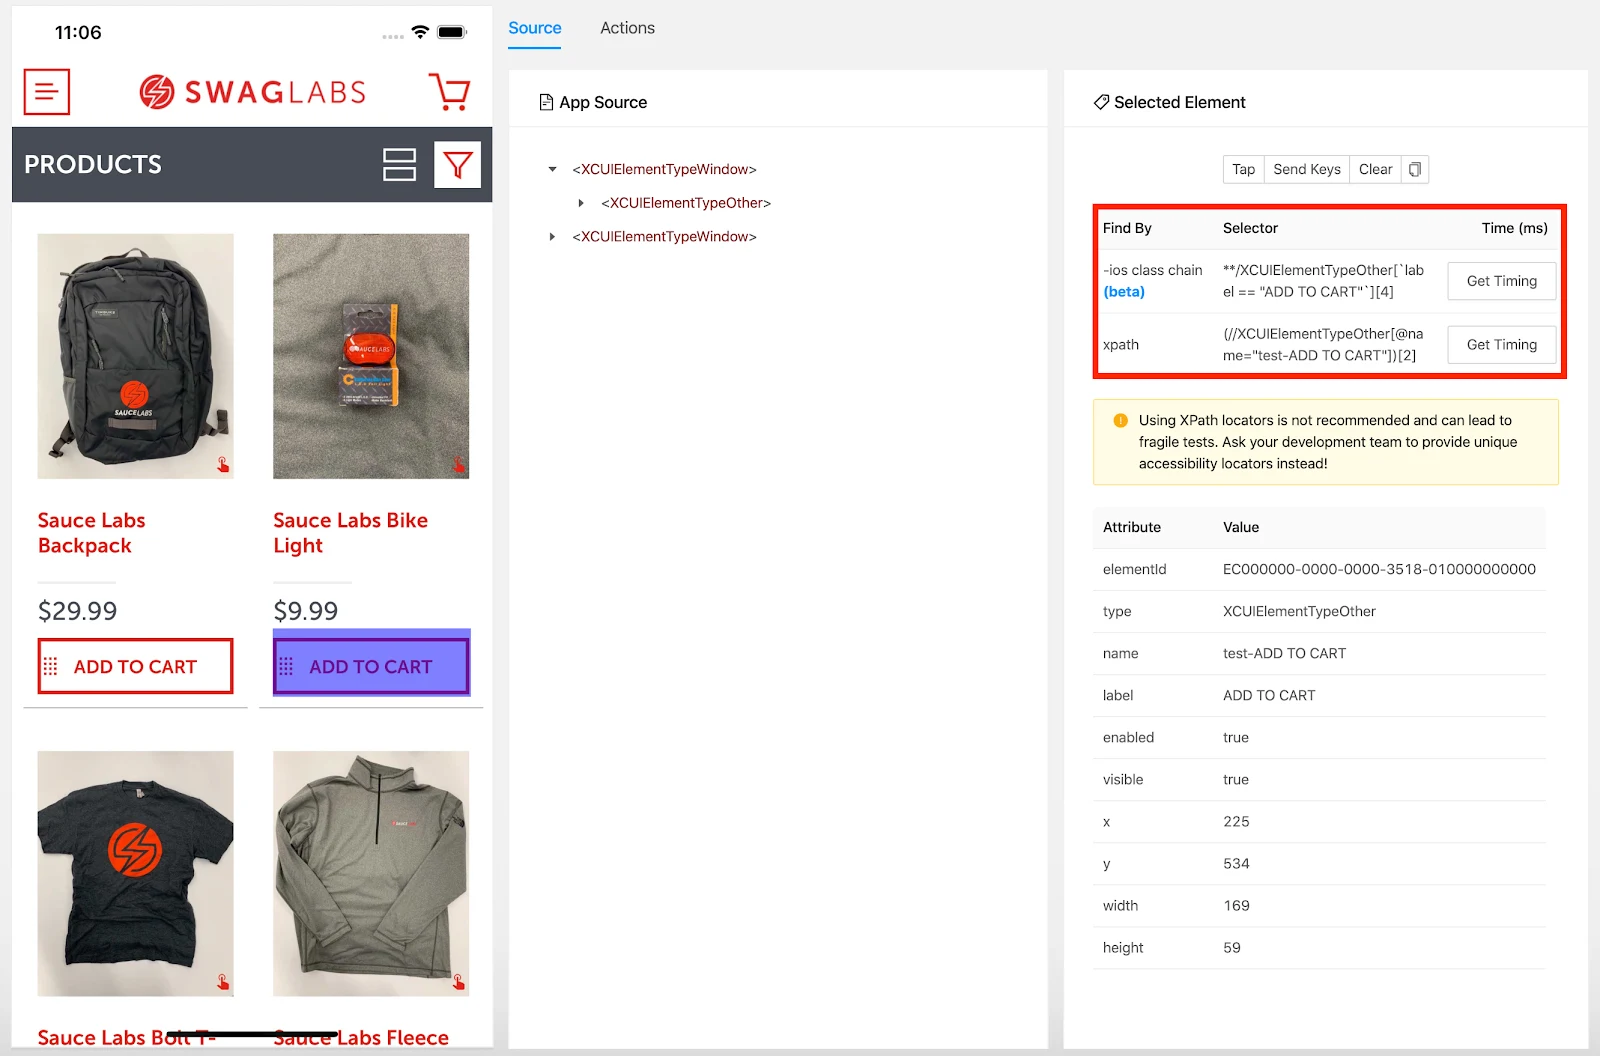Click the 11:06 clock in status bar
The height and width of the screenshot is (1056, 1600).
click(78, 32)
